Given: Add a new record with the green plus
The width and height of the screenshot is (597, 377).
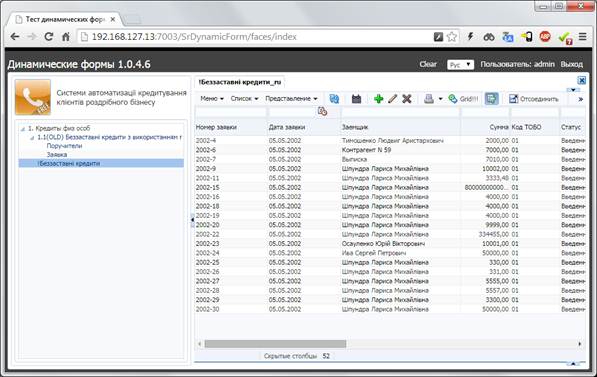Looking at the screenshot, I should [378, 99].
